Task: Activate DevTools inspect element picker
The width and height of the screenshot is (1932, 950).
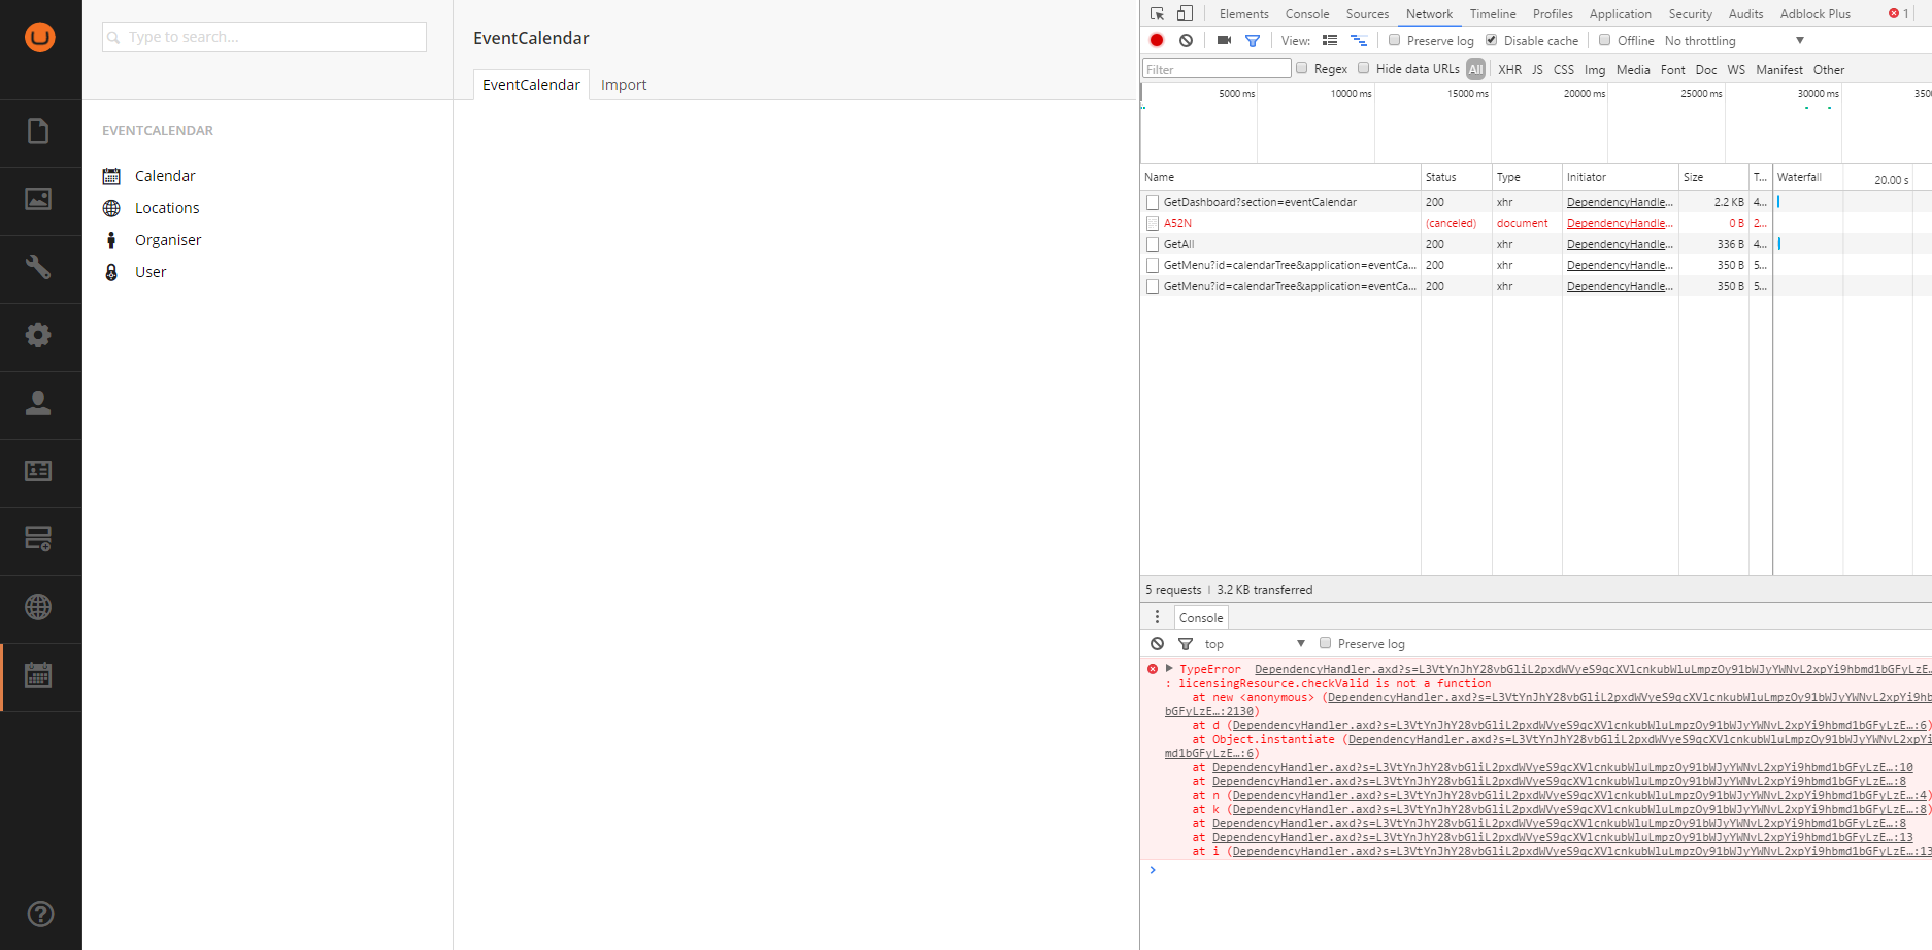Action: (x=1157, y=13)
